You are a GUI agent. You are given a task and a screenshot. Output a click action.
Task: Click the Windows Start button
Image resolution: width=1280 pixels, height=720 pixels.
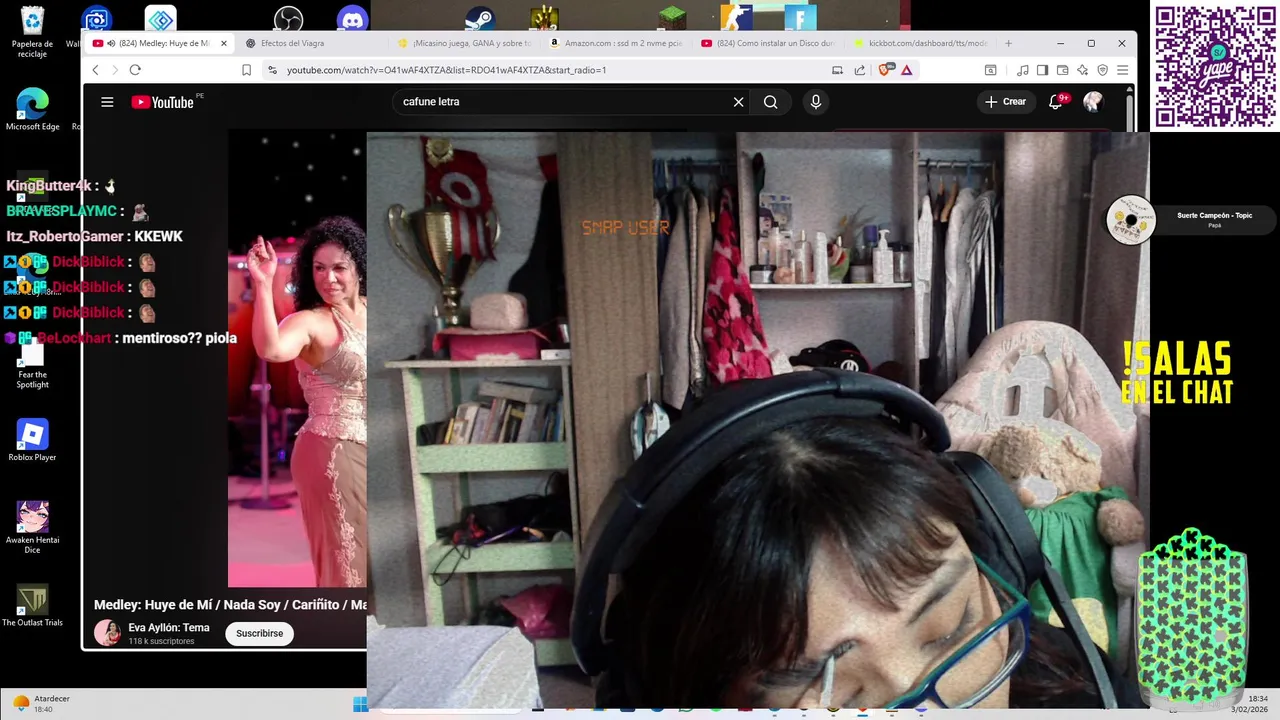coord(360,705)
